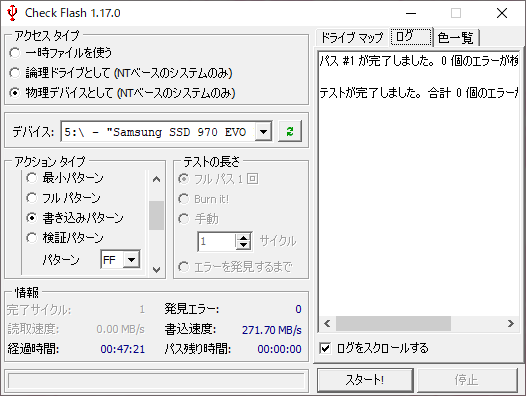The height and width of the screenshot is (396, 526).
Task: Close the Check Flash window
Action: (x=502, y=13)
